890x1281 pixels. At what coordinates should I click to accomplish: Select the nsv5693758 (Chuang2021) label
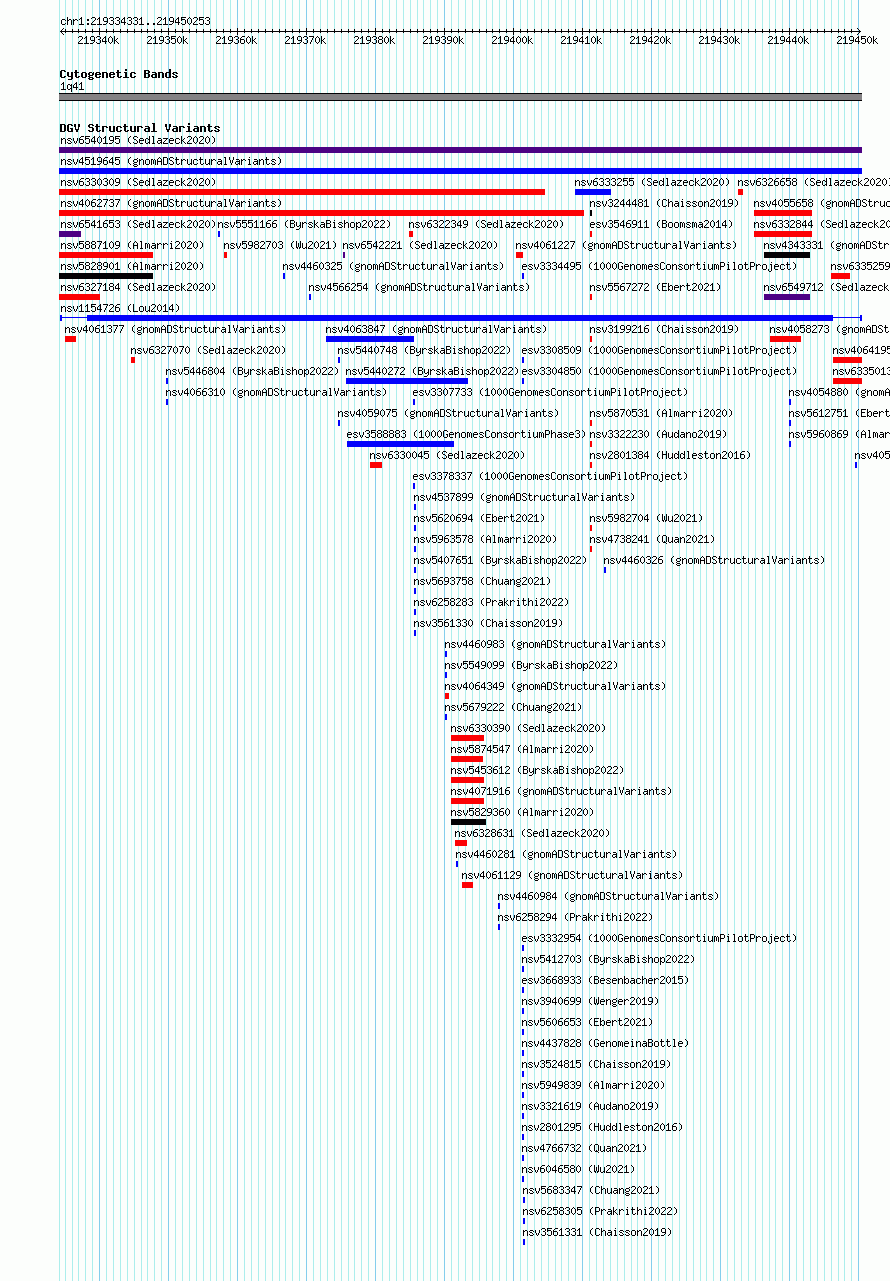[482, 581]
